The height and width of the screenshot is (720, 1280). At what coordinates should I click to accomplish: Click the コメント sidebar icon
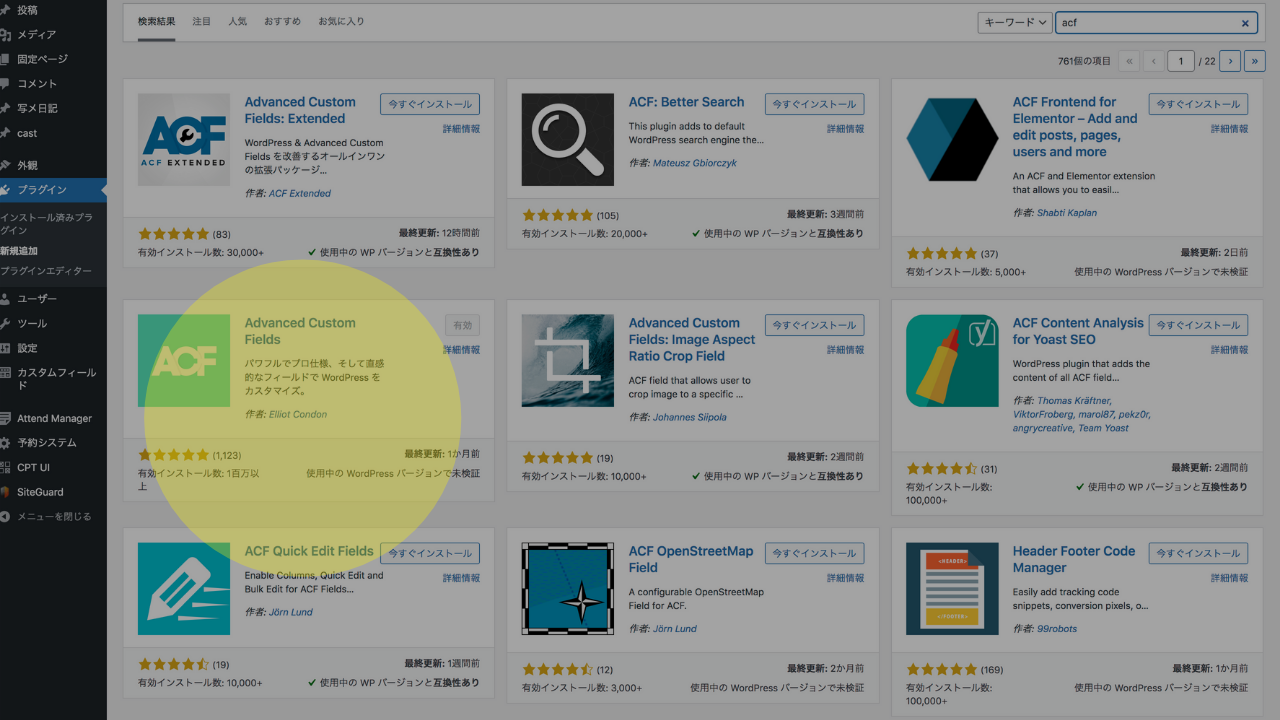tap(5, 84)
